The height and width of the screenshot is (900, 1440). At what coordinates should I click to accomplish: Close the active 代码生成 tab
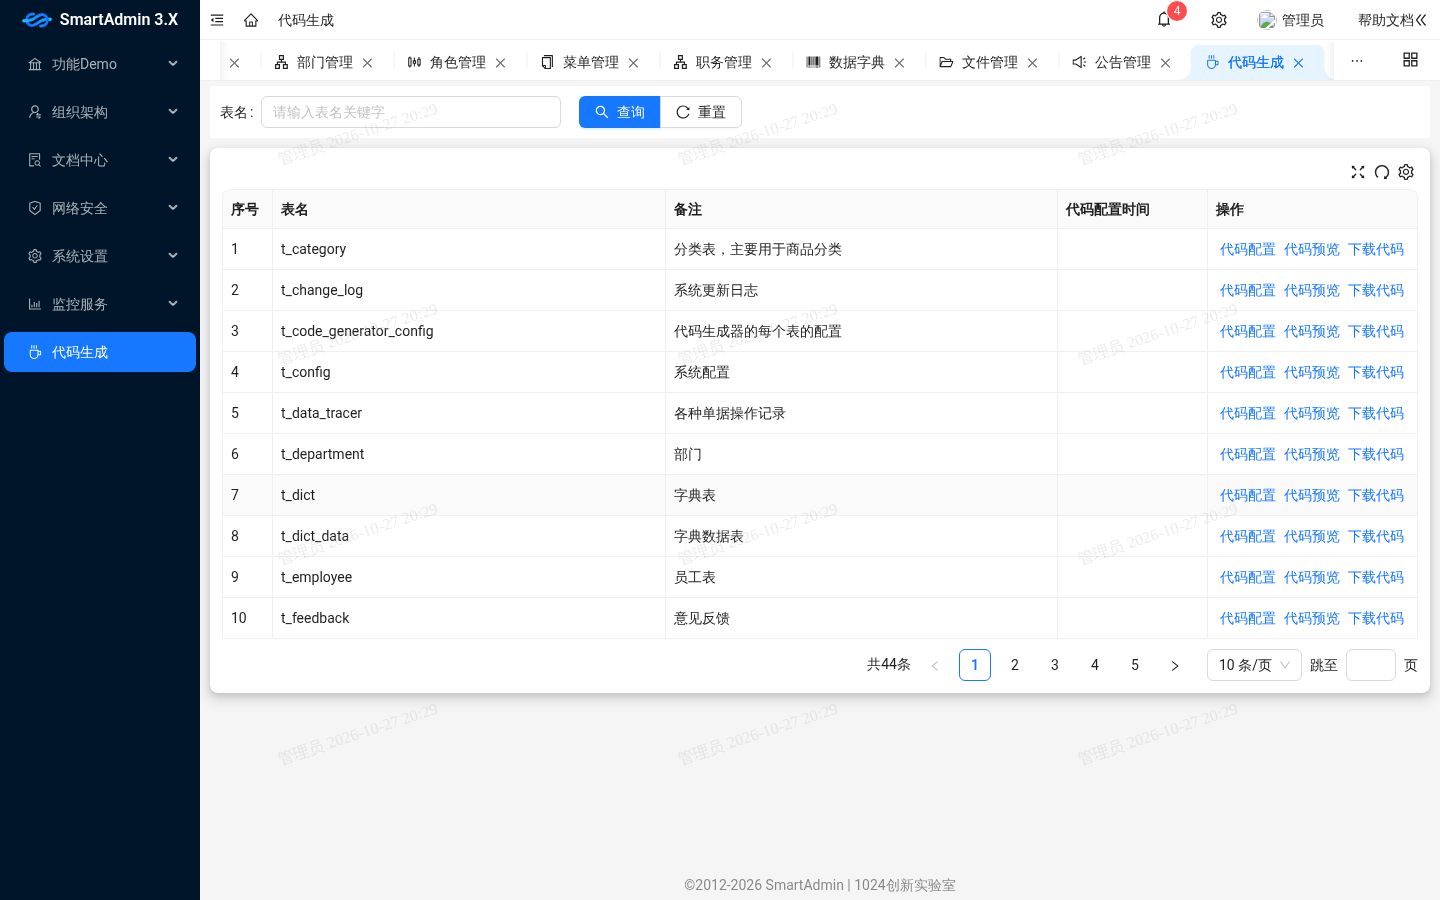point(1299,63)
